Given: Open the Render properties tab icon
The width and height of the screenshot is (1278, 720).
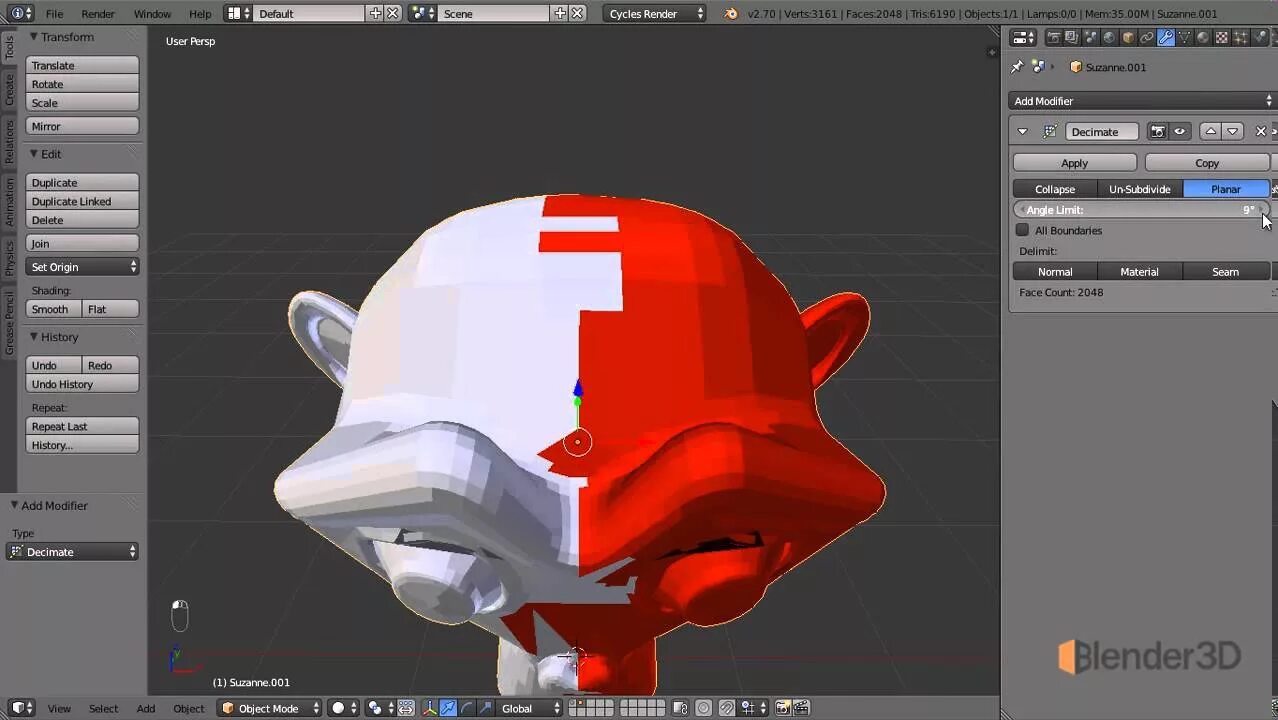Looking at the screenshot, I should 1054,37.
